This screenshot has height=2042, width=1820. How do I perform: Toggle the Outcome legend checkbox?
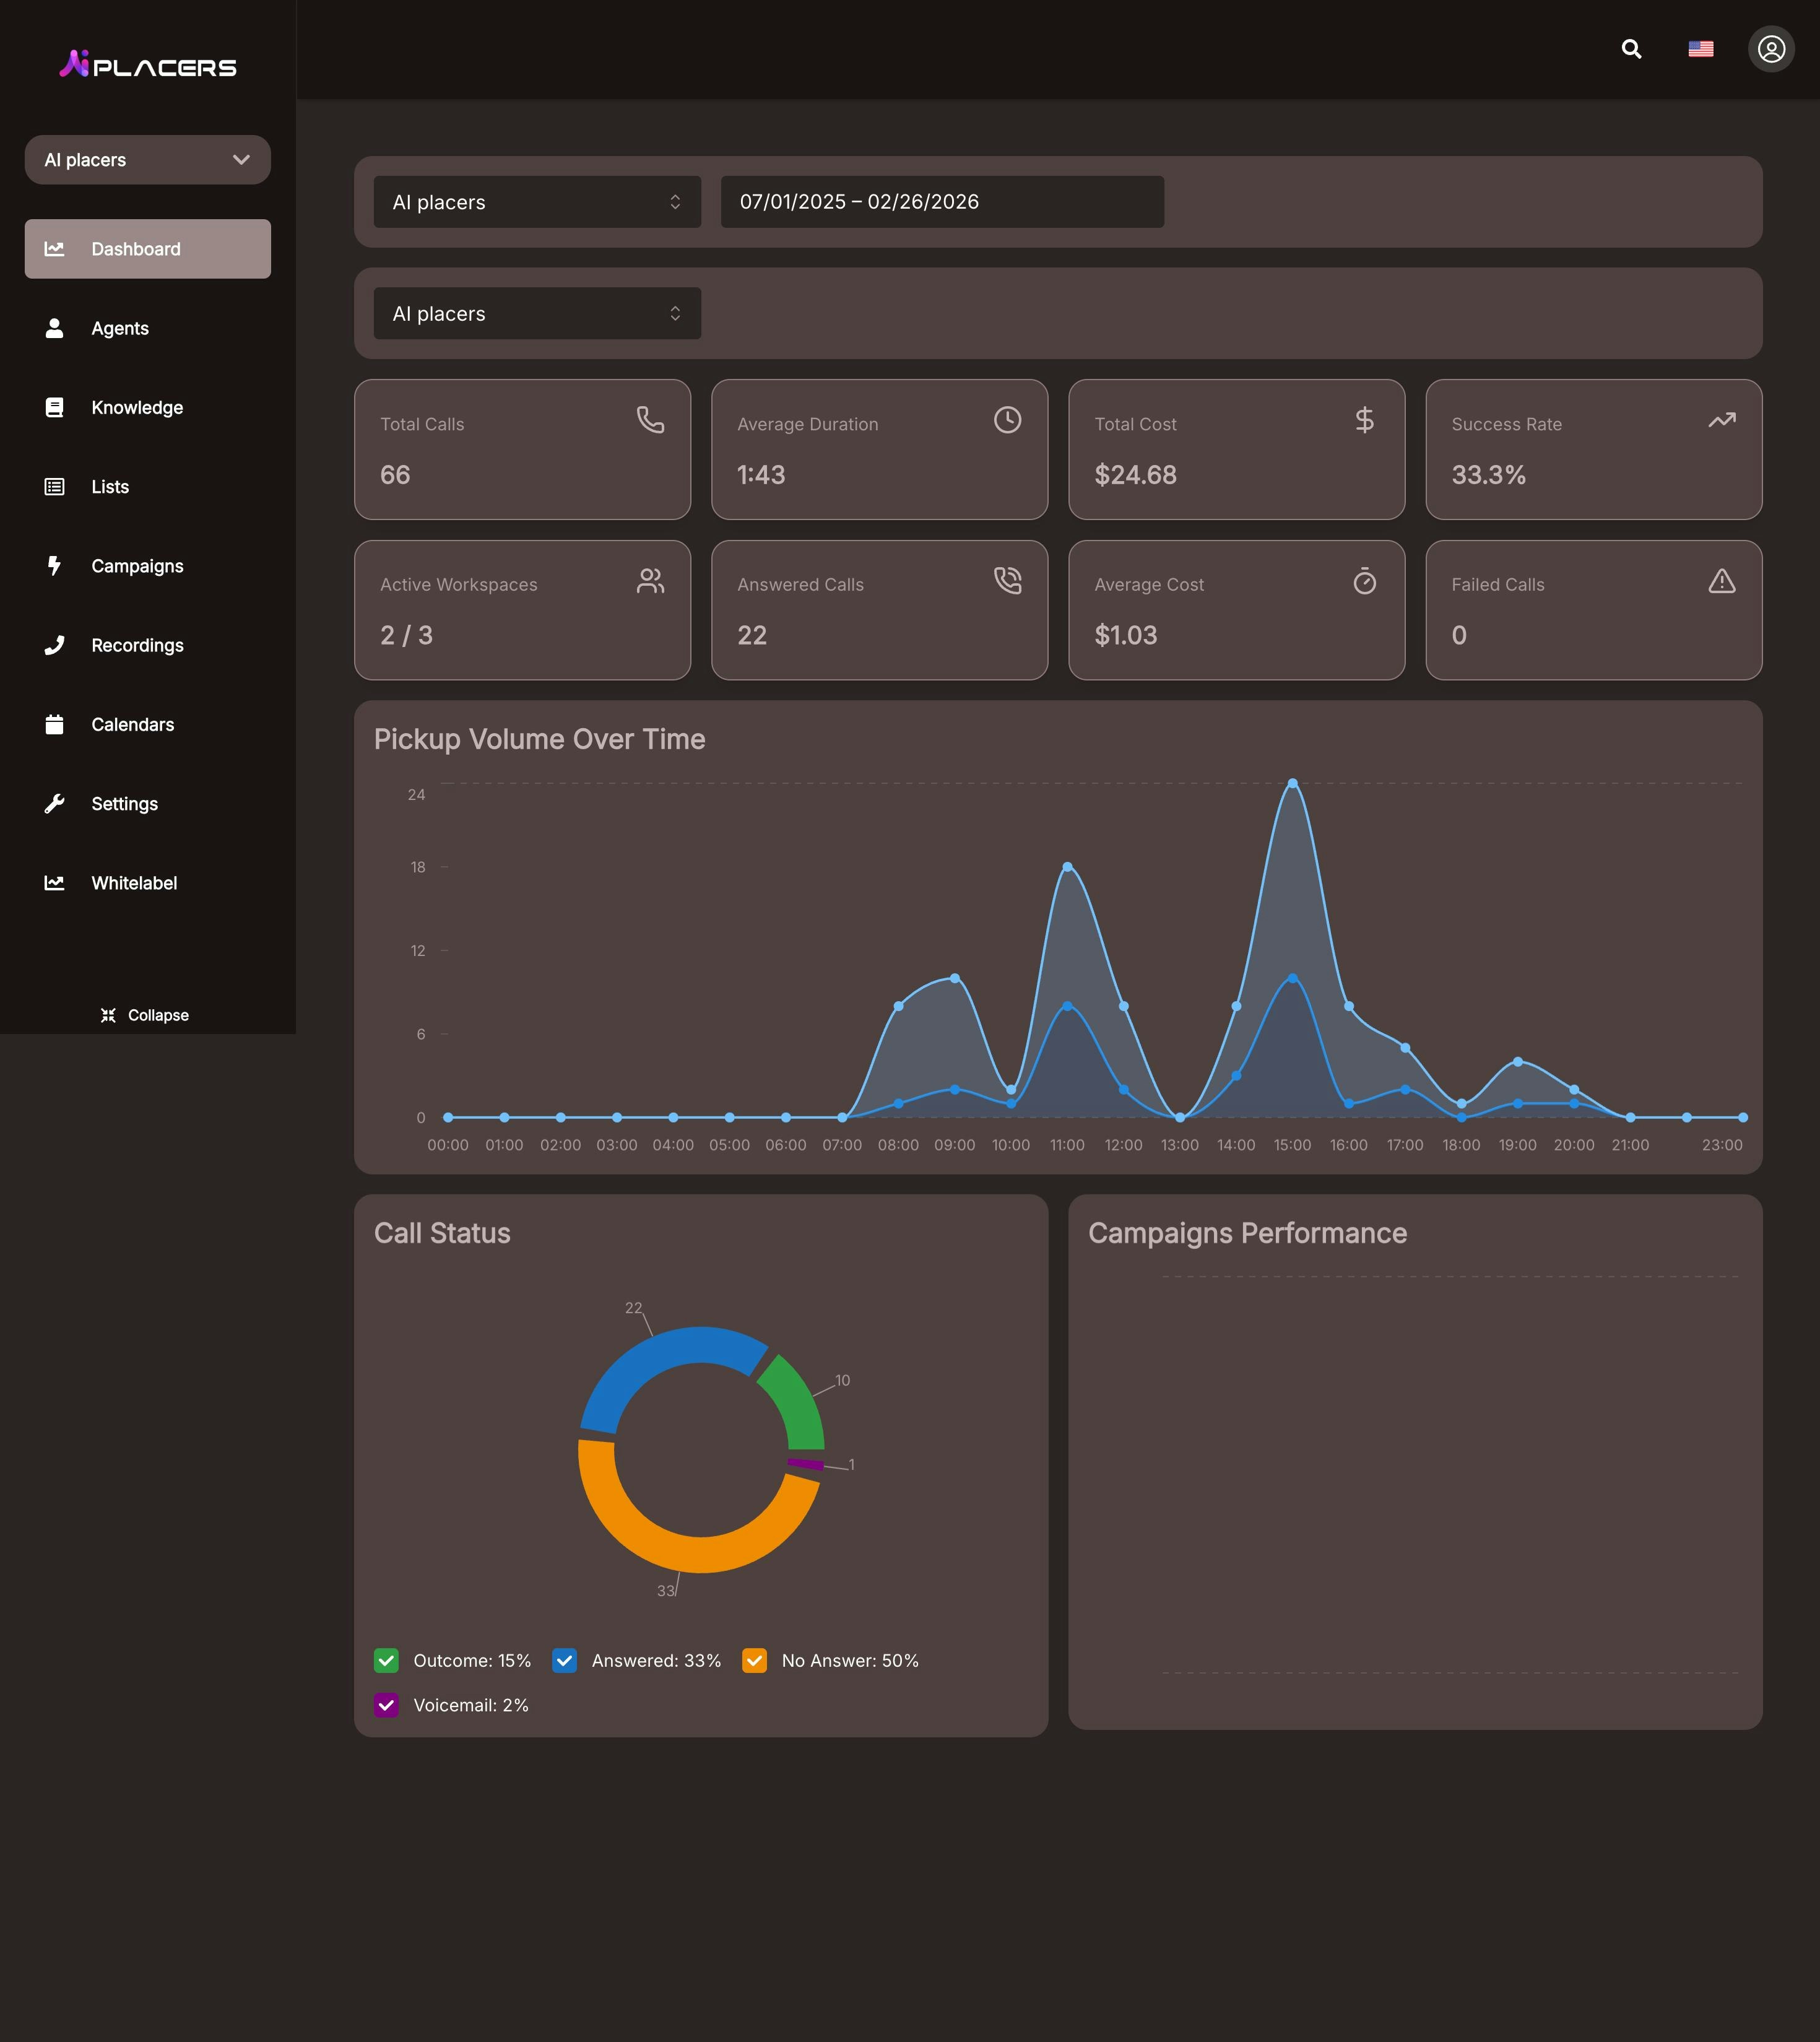click(387, 1661)
